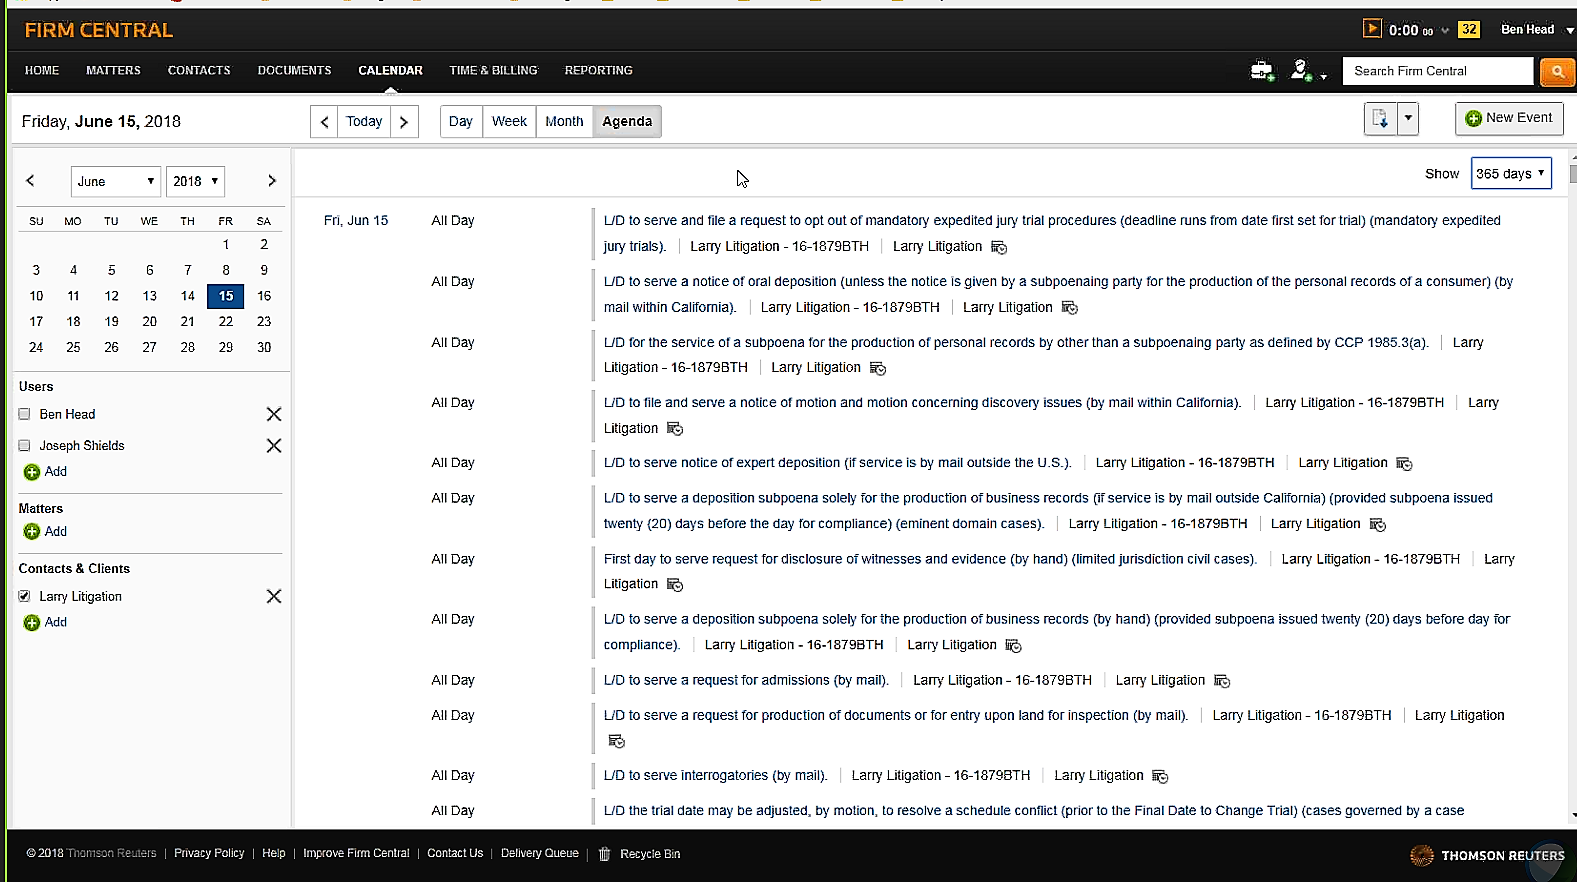The image size is (1577, 882).
Task: Go to next day arrow
Action: click(x=404, y=122)
